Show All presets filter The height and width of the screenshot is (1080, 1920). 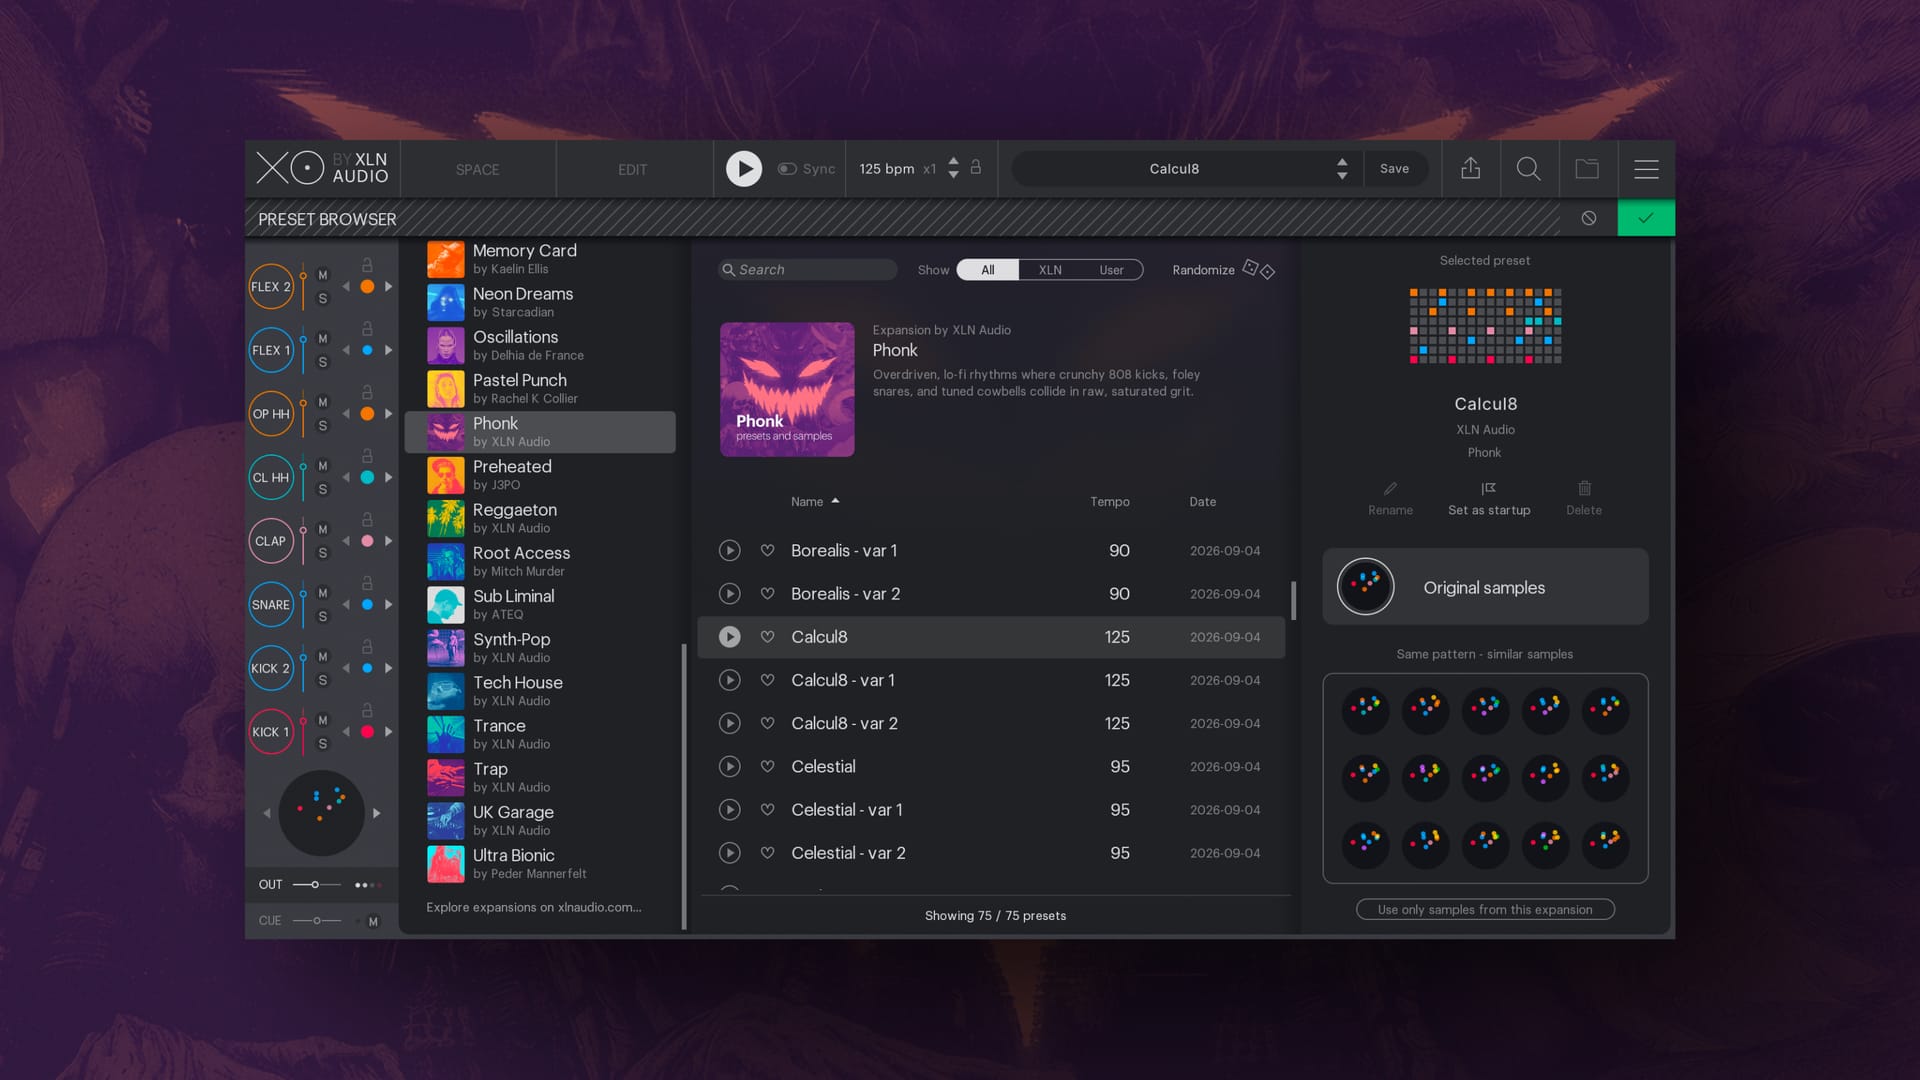(x=988, y=270)
